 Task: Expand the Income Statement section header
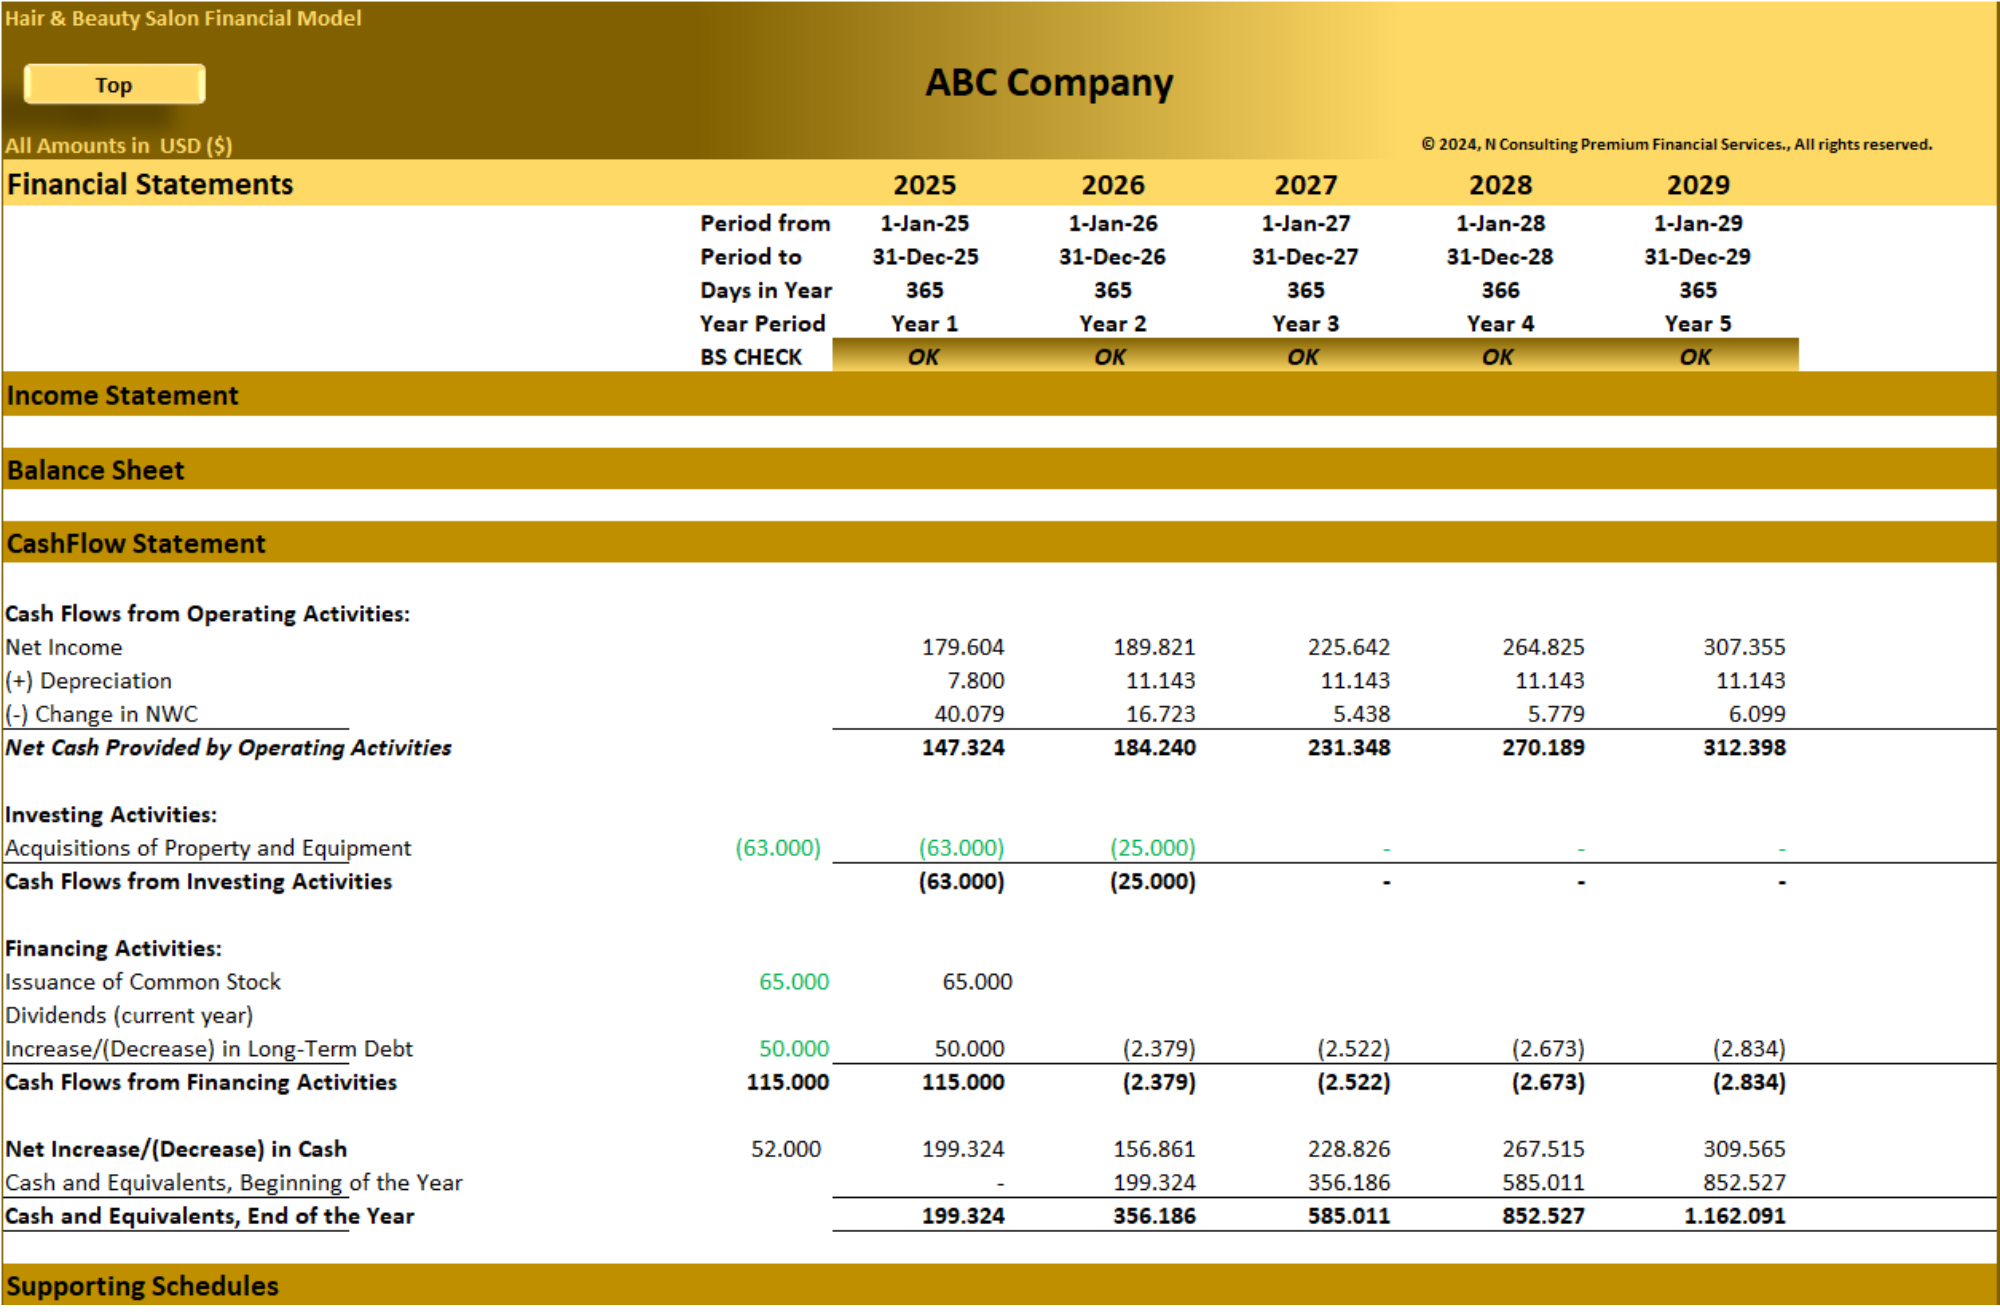[x=1000, y=395]
